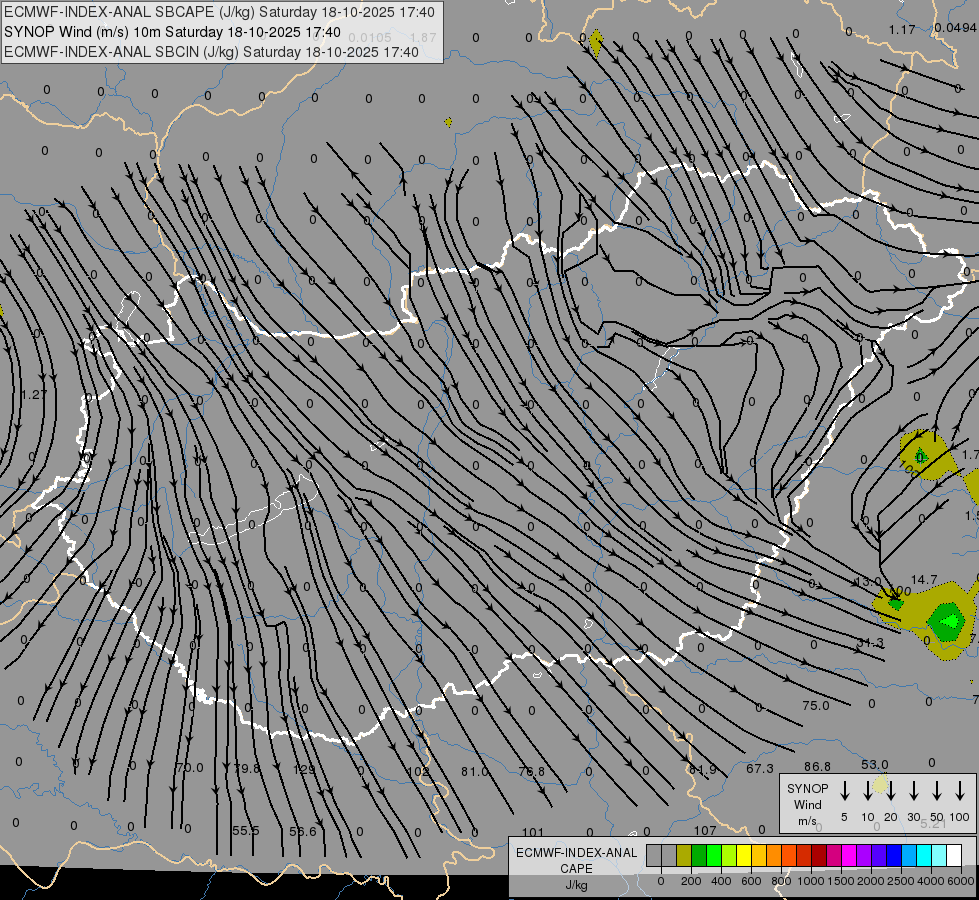Click the ECMWF-INDEX-ANAL CAPE legend label
The width and height of the screenshot is (979, 900).
(576, 861)
